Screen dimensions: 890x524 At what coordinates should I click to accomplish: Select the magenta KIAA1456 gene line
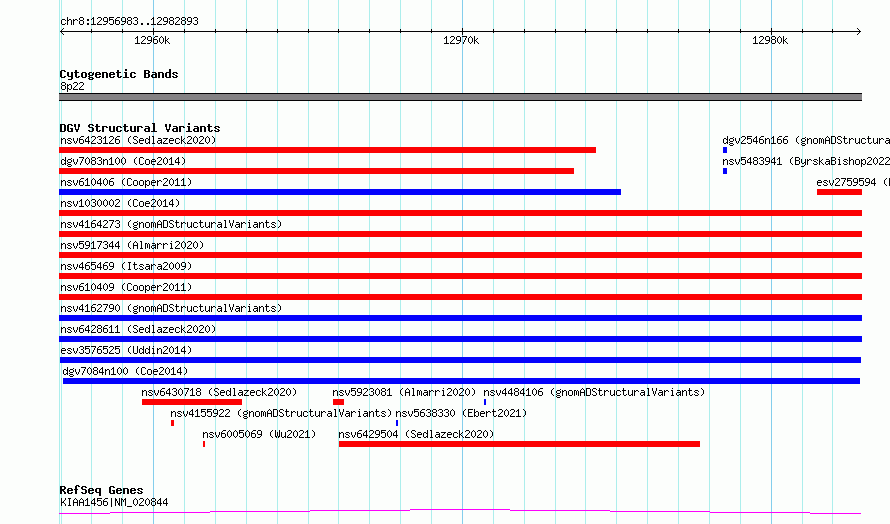click(460, 512)
